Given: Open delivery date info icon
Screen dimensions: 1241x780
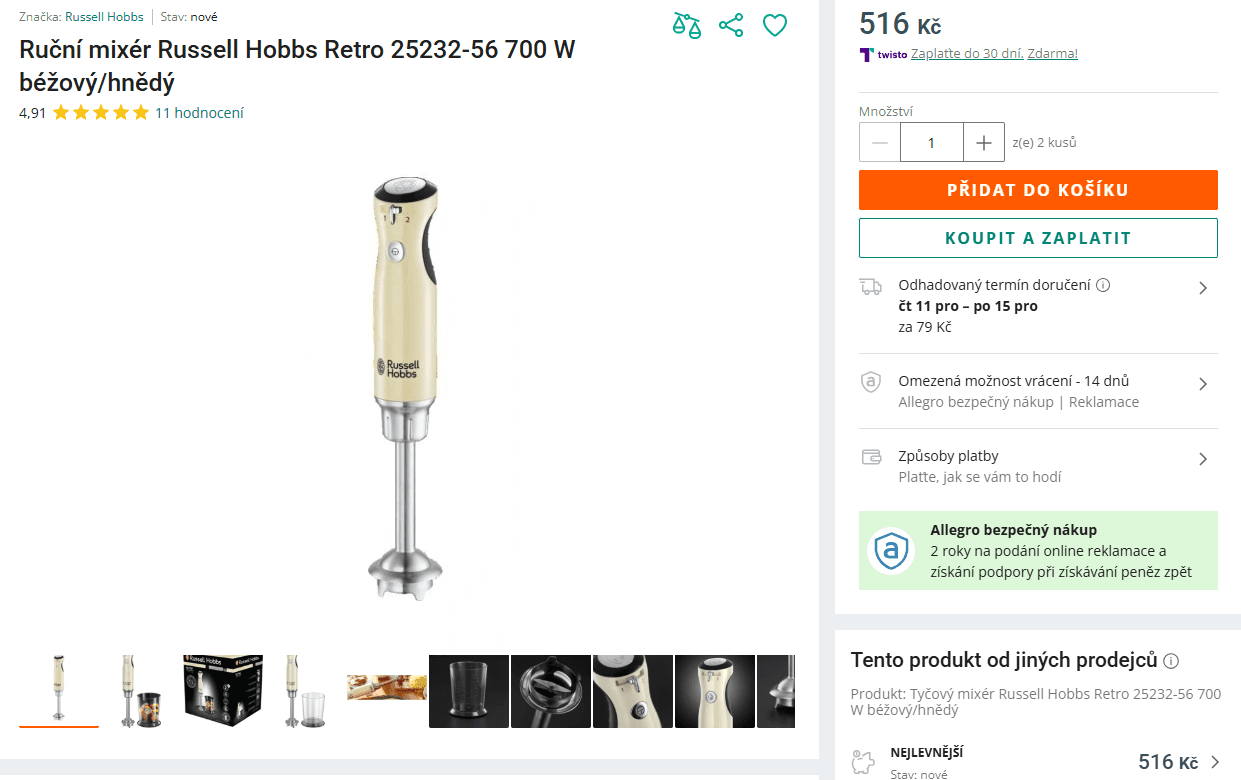Looking at the screenshot, I should [1103, 285].
